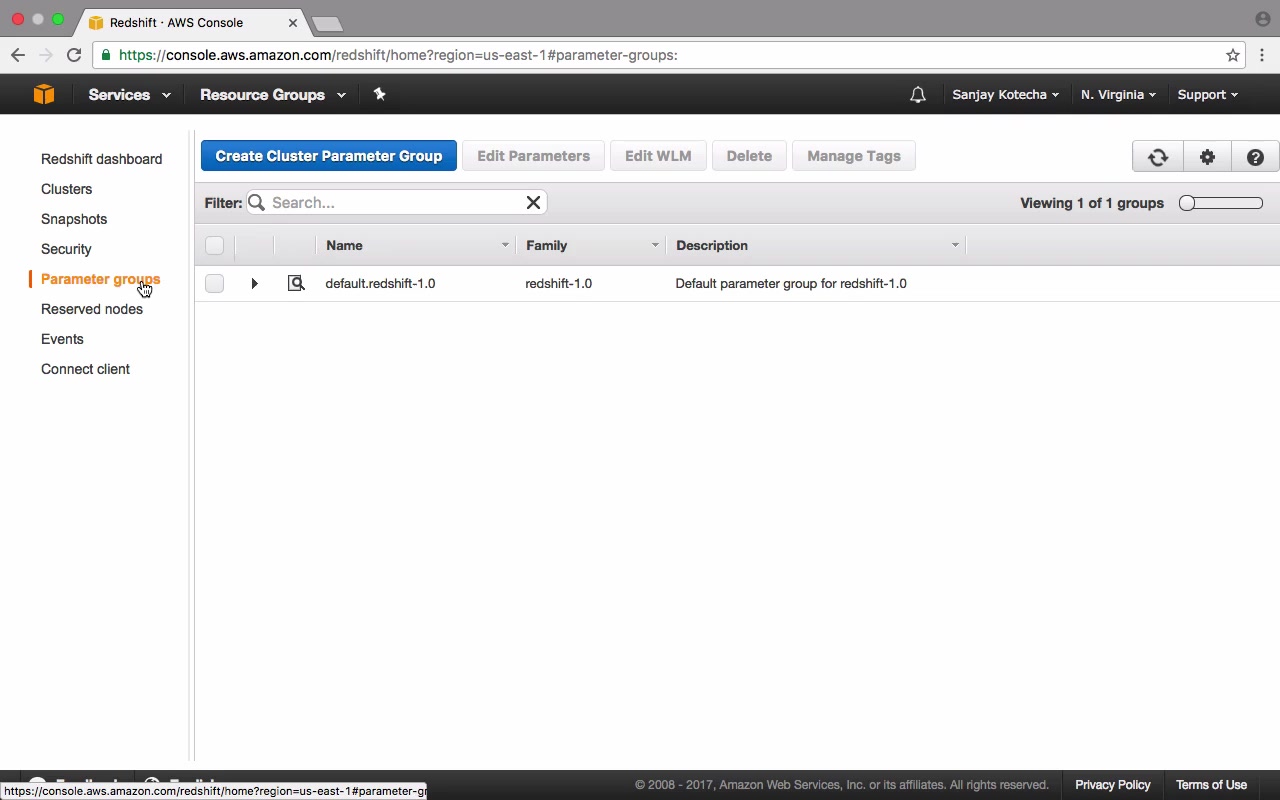
Task: Click the Edit WLM button
Action: click(x=658, y=156)
